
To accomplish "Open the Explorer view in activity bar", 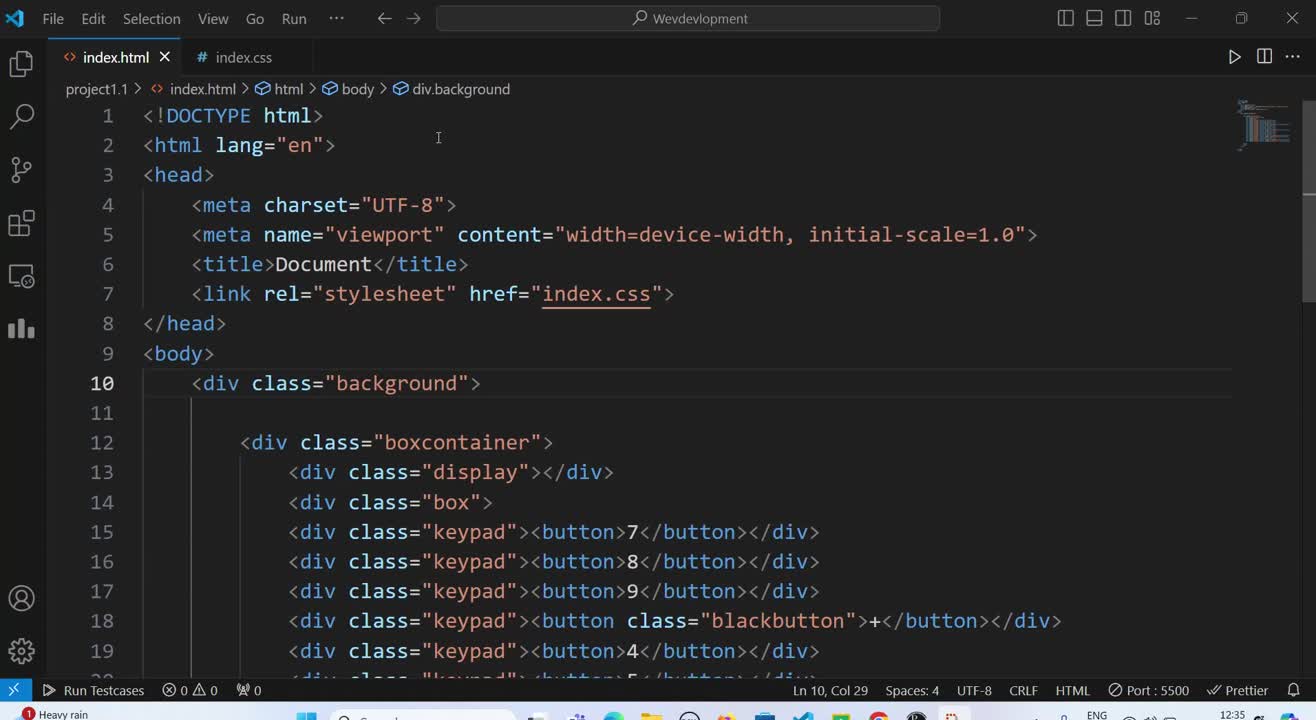I will (21, 65).
